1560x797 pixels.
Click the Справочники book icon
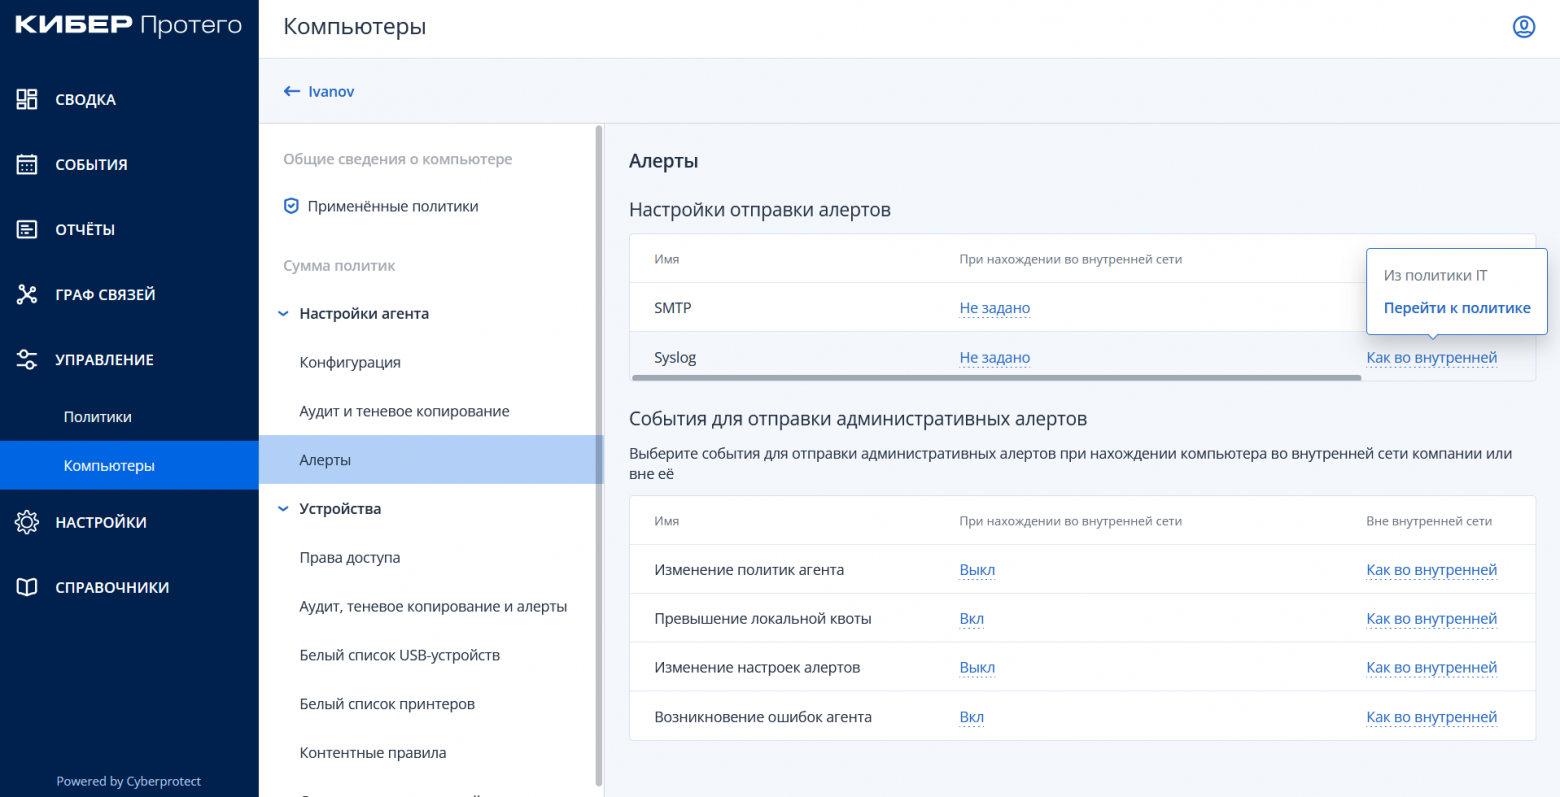click(x=27, y=587)
